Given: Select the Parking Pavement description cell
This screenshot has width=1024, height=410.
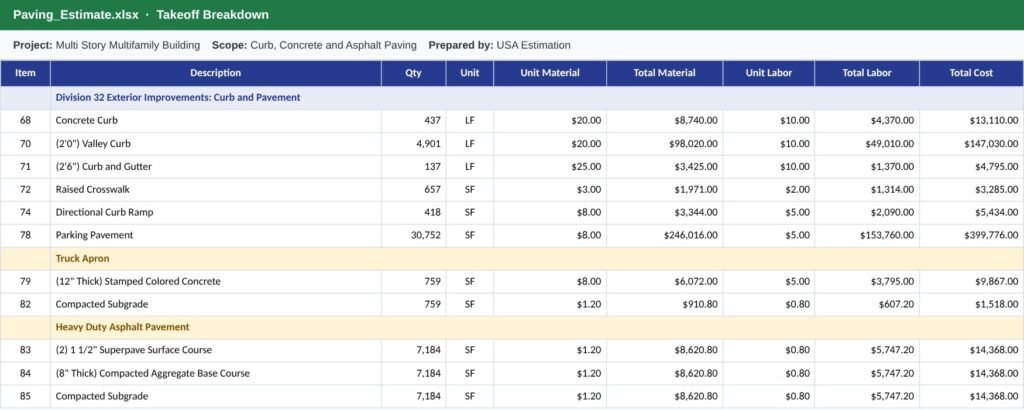Looking at the screenshot, I should [216, 235].
